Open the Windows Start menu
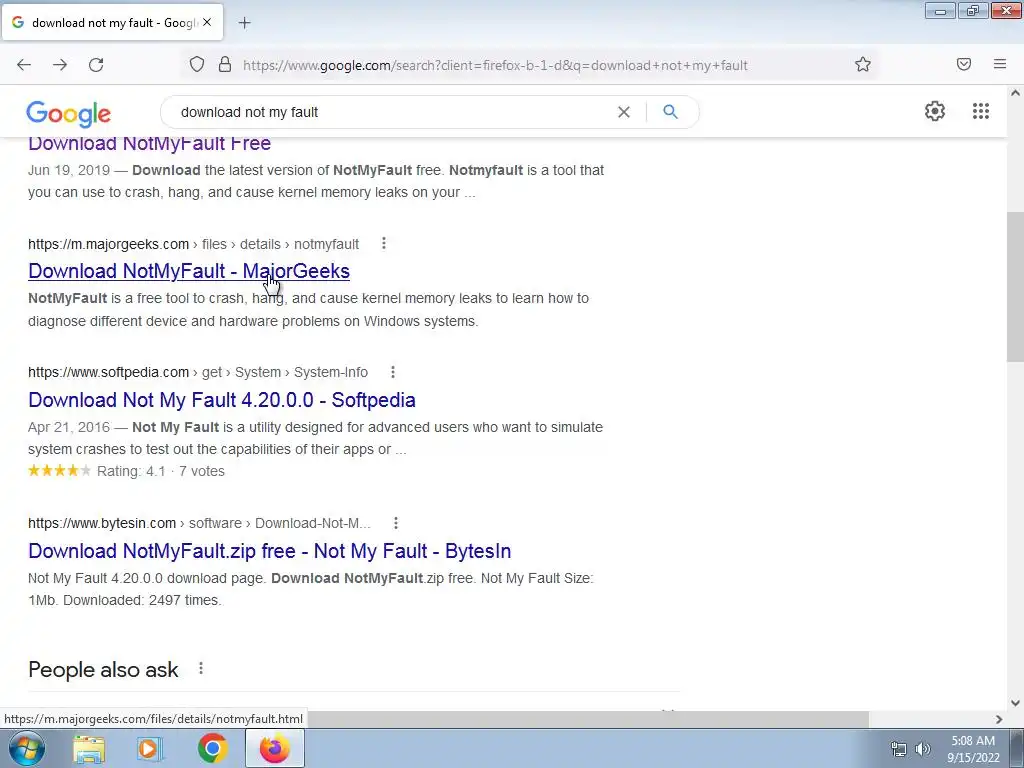This screenshot has width=1024, height=768. 27,748
